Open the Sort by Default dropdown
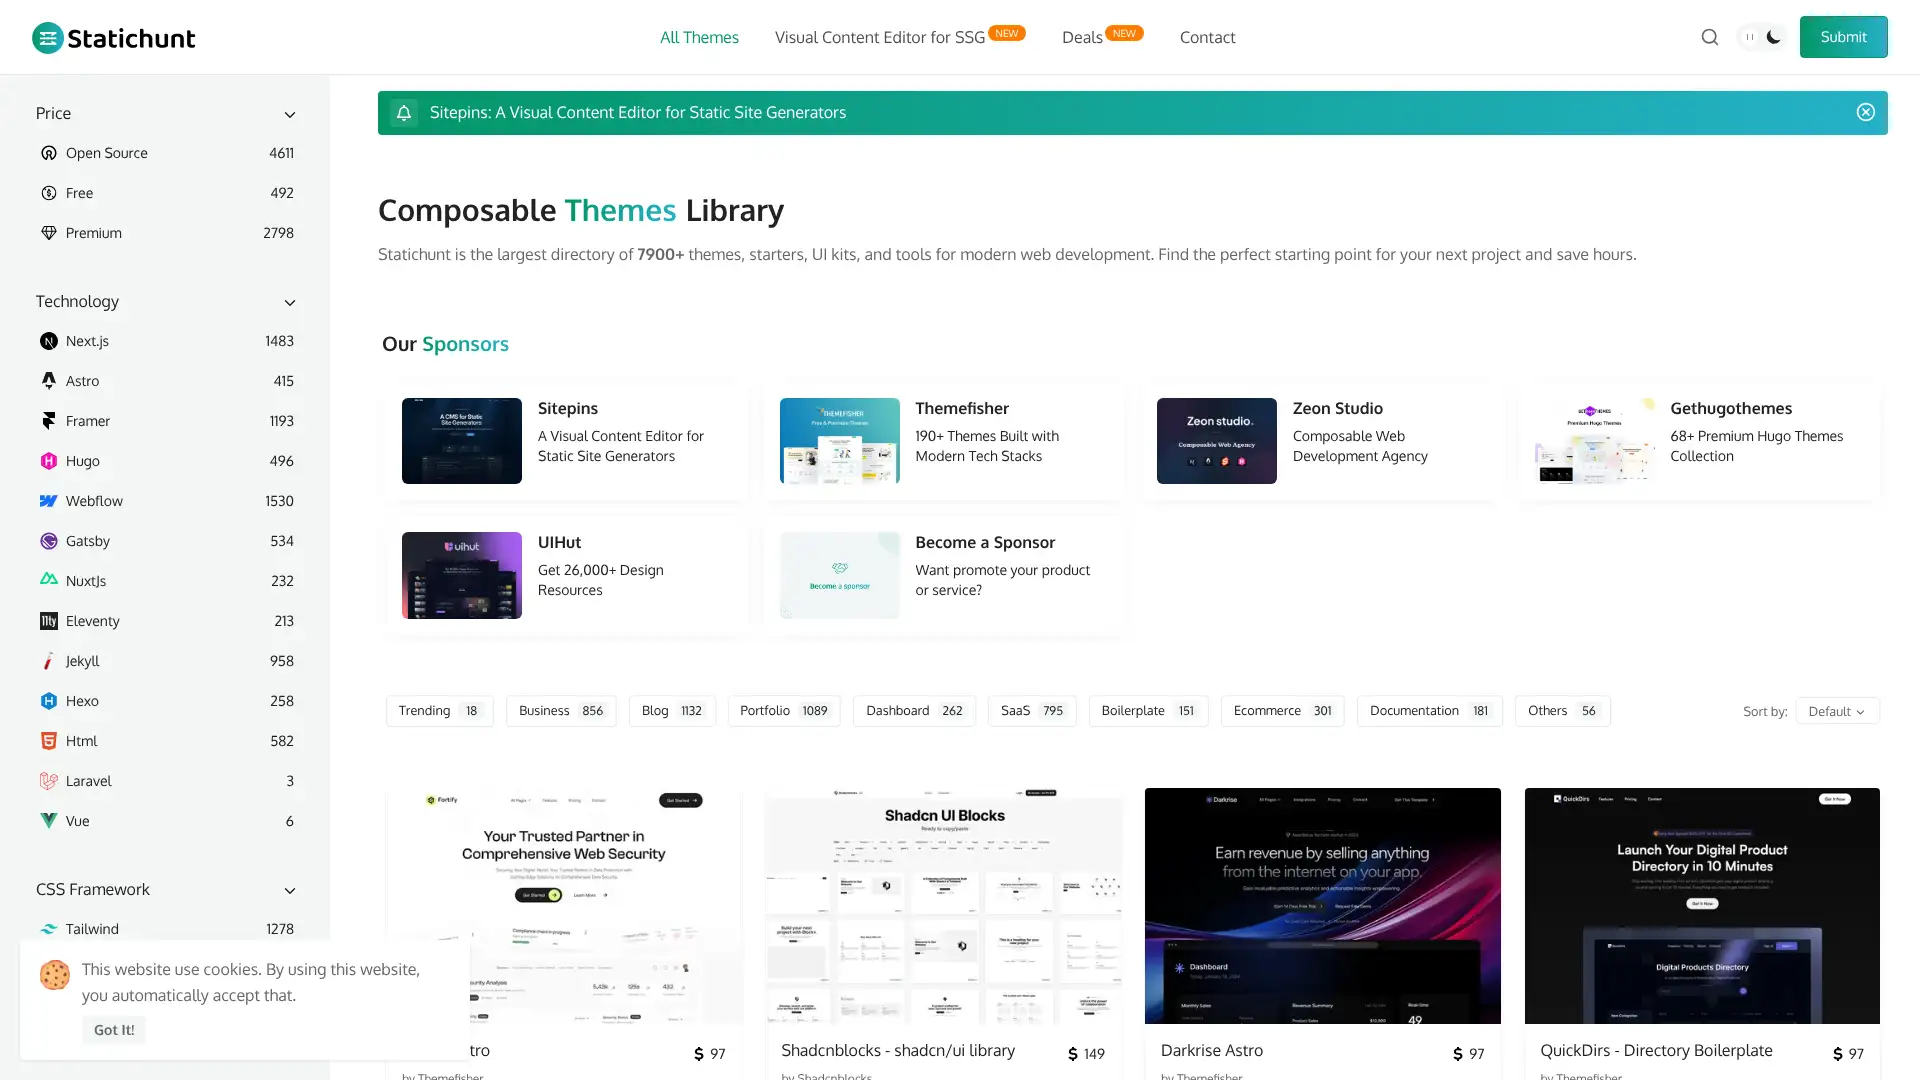The image size is (1920, 1080). (1837, 711)
